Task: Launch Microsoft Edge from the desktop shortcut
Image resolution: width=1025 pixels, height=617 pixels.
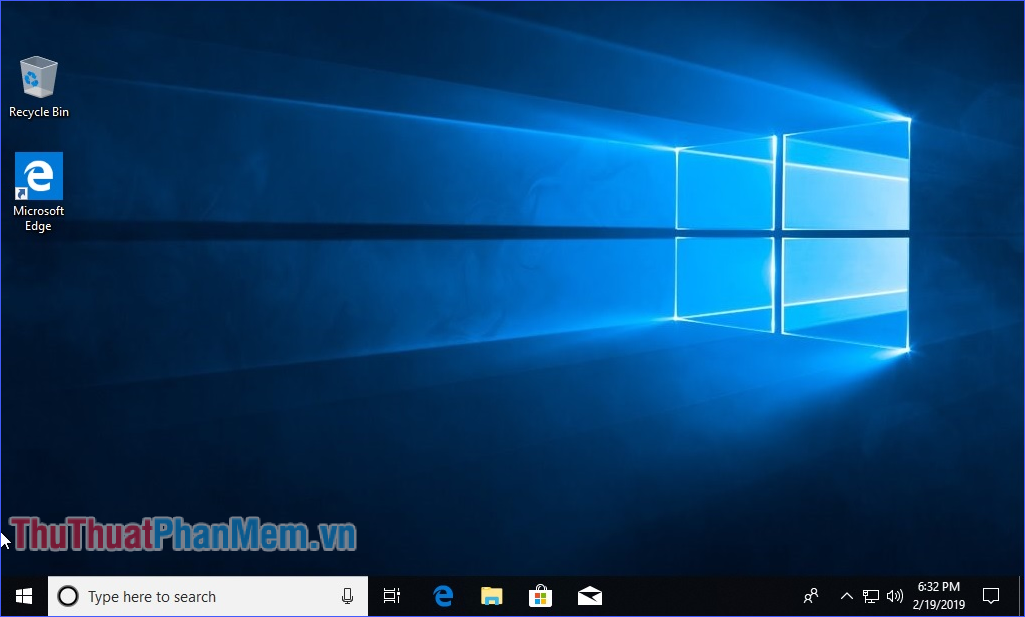Action: (x=37, y=175)
